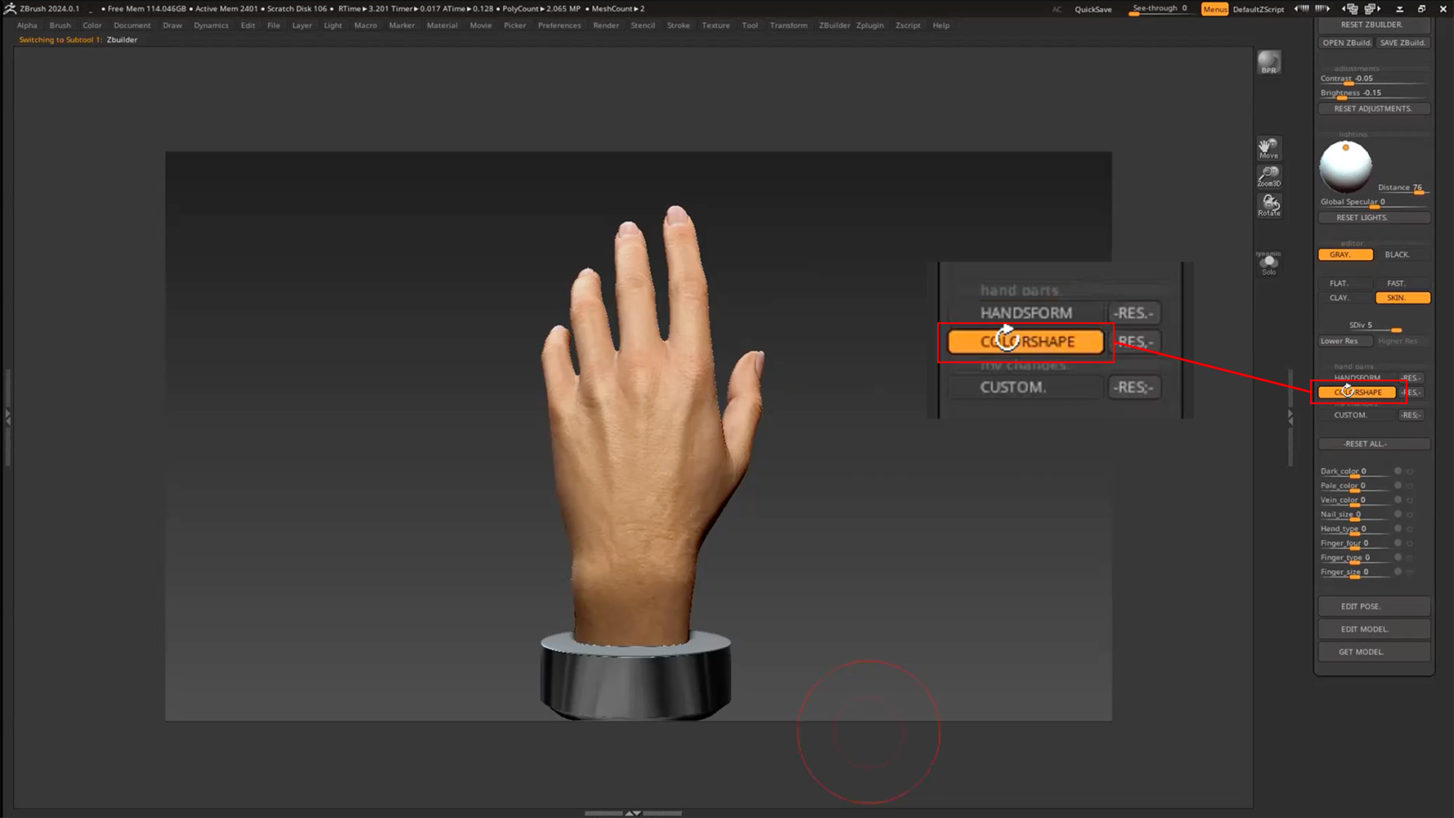The width and height of the screenshot is (1454, 818).
Task: Select the Rotate navigation icon
Action: (x=1268, y=205)
